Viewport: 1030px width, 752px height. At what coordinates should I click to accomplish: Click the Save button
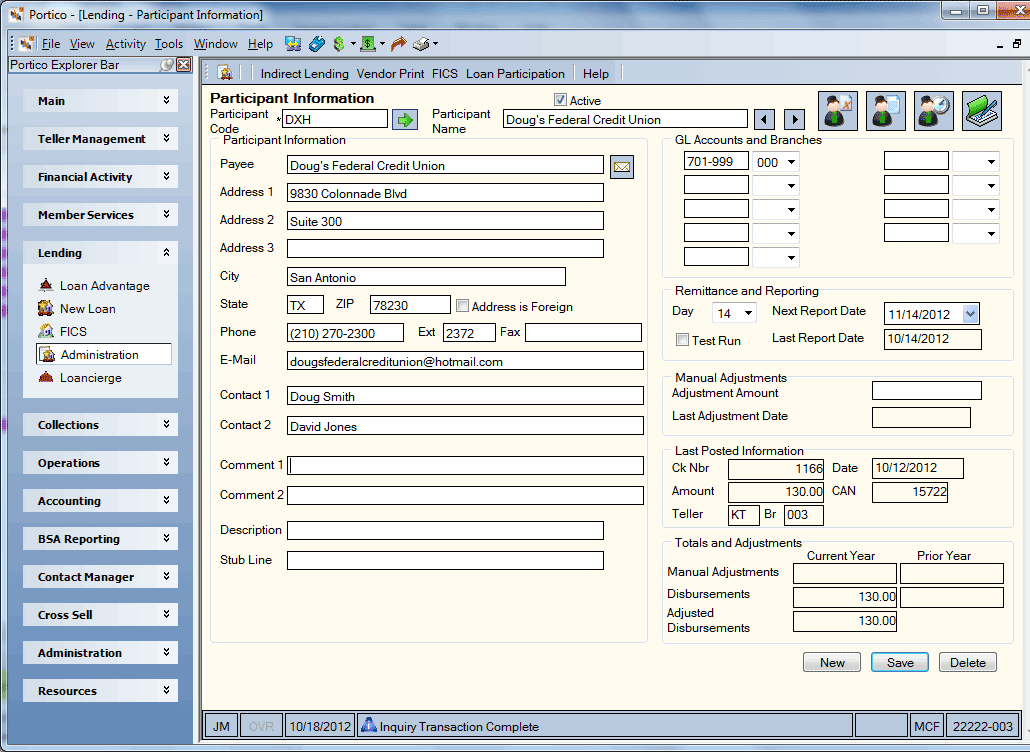tap(899, 663)
